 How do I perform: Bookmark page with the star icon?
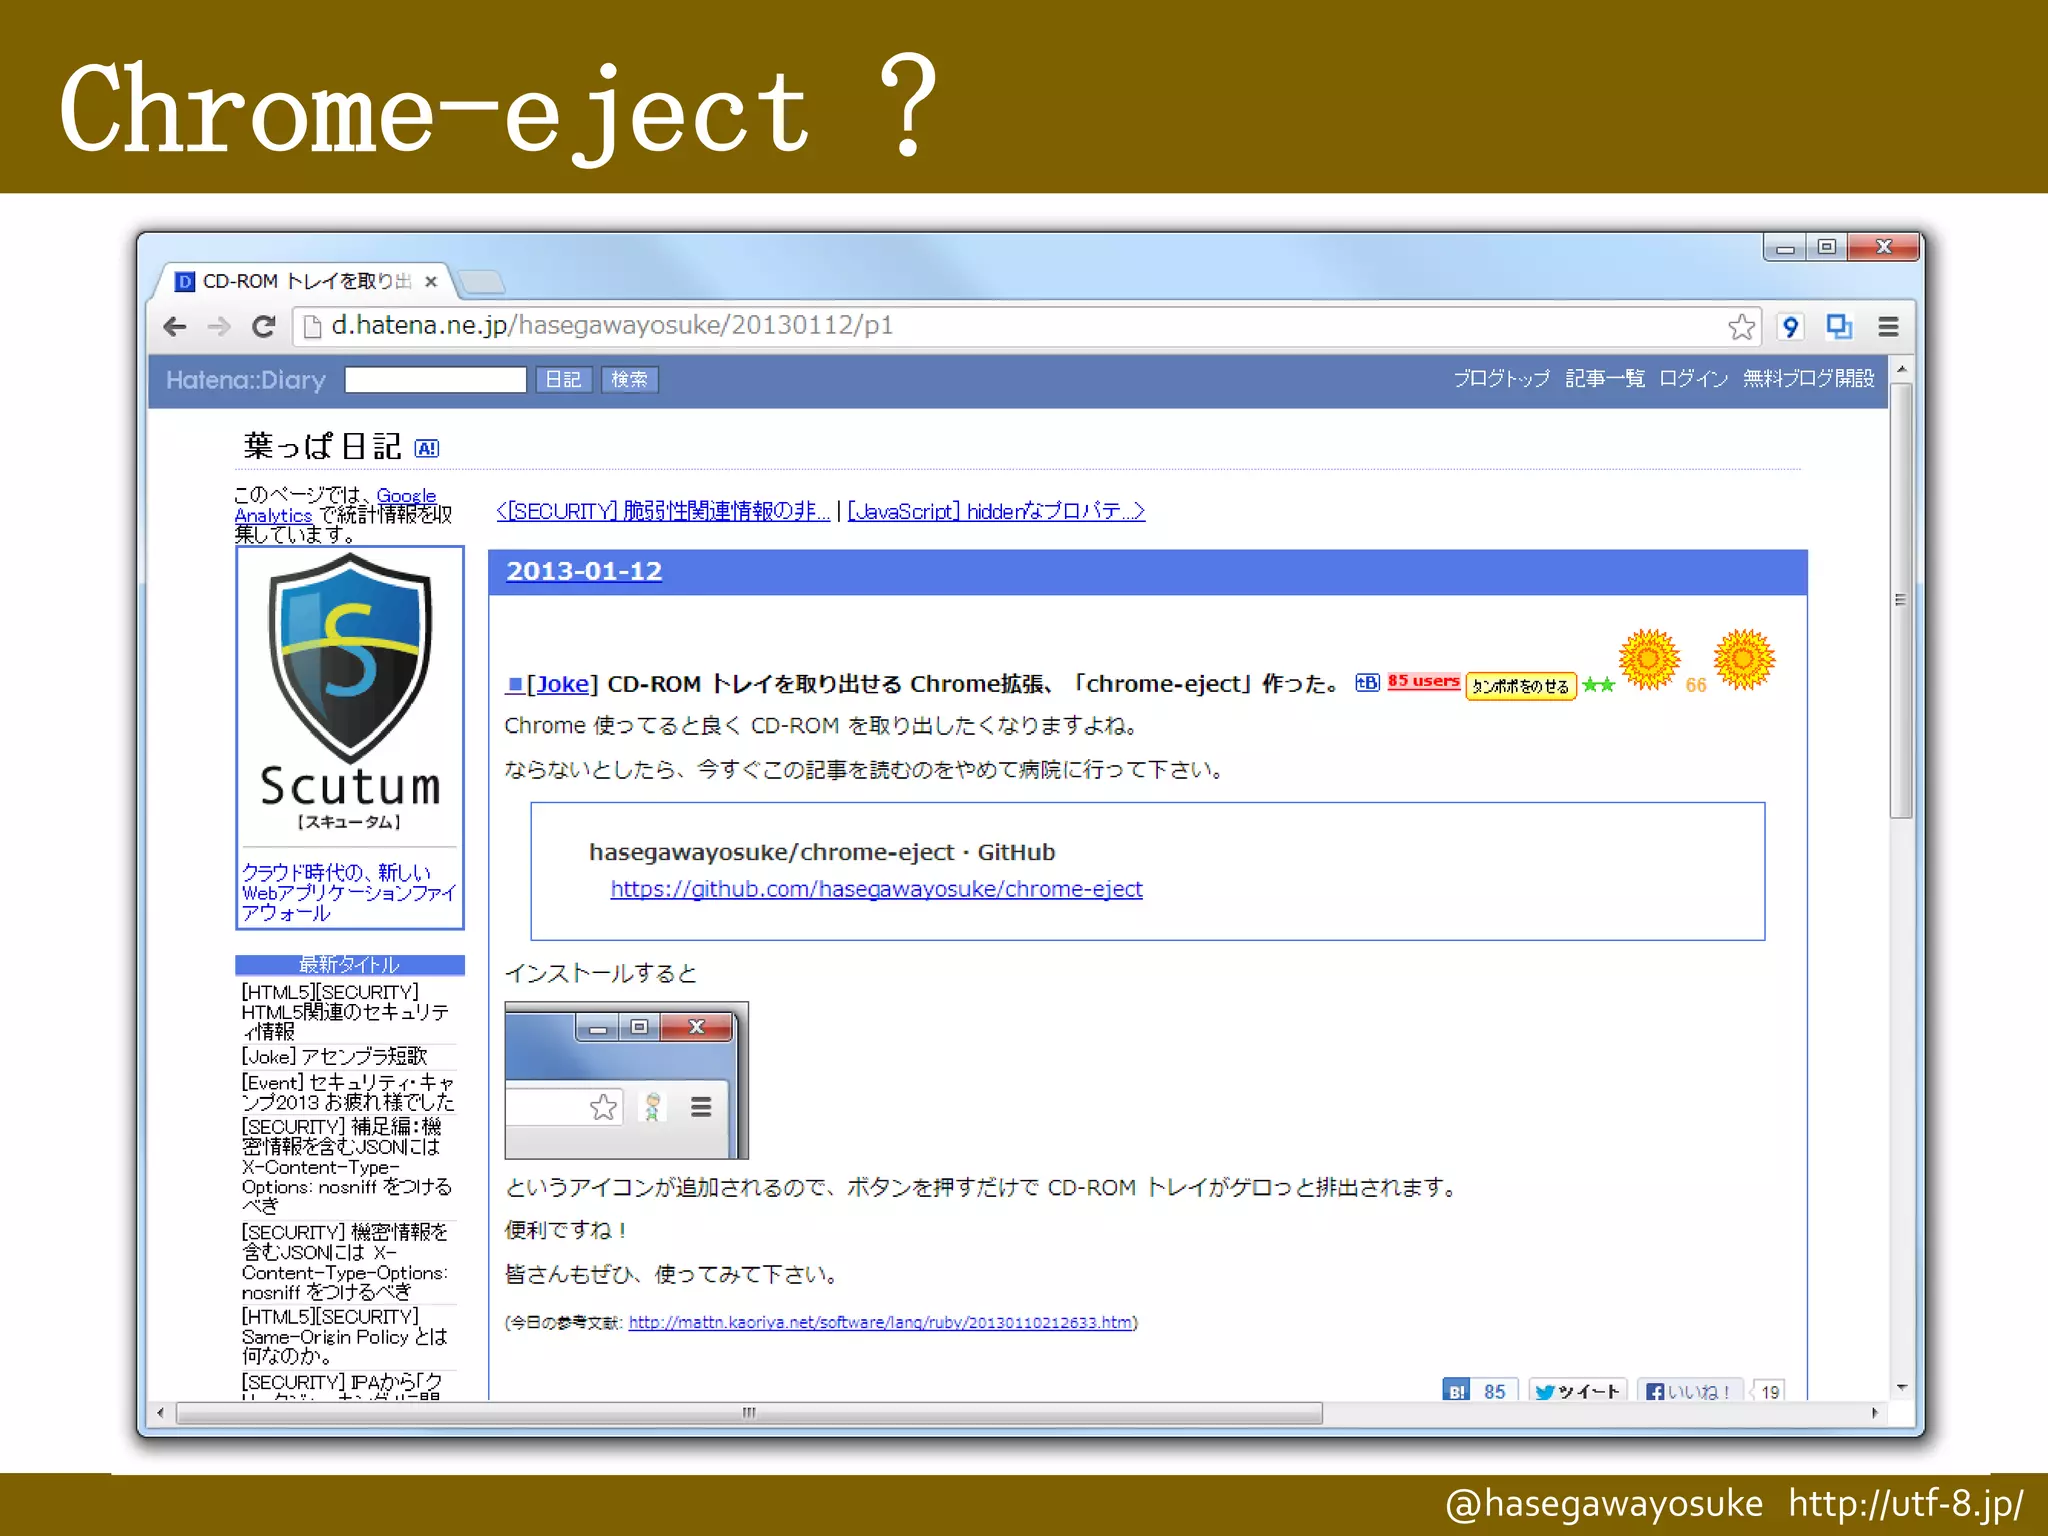tap(1741, 327)
